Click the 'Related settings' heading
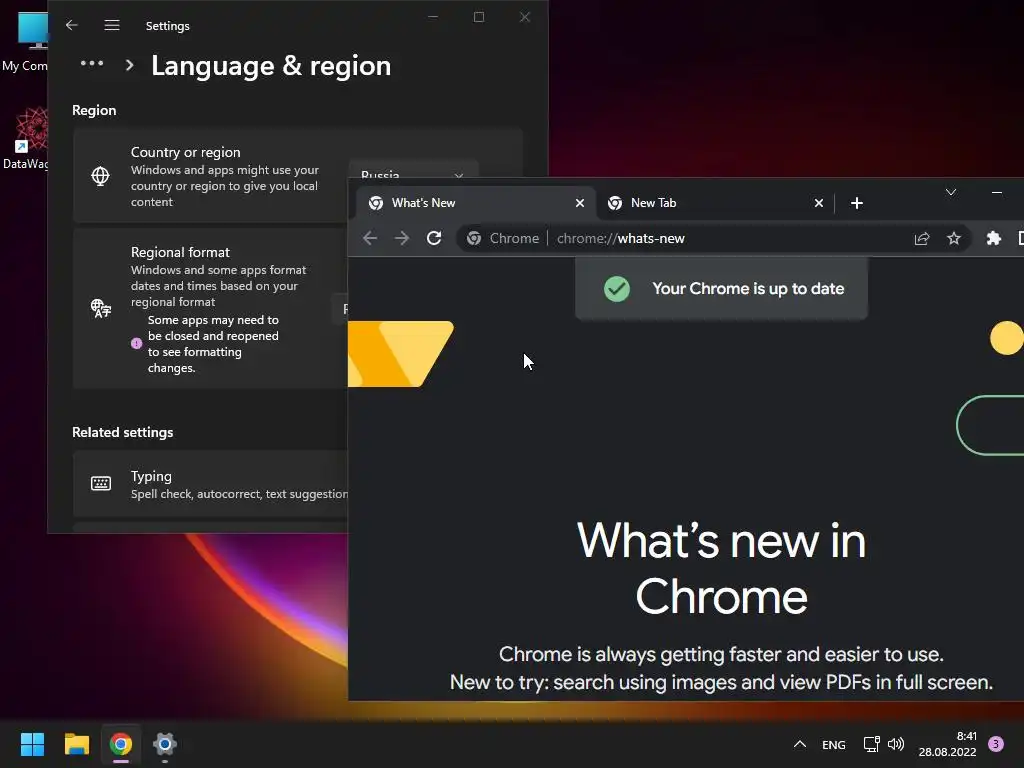This screenshot has width=1024, height=768. click(123, 432)
